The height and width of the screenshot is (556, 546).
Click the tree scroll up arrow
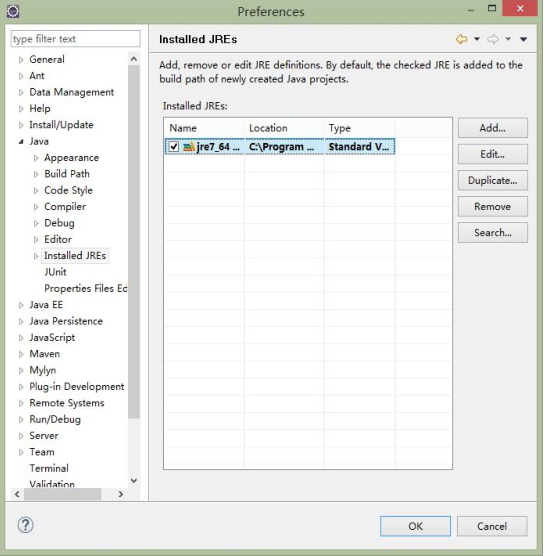[x=134, y=59]
